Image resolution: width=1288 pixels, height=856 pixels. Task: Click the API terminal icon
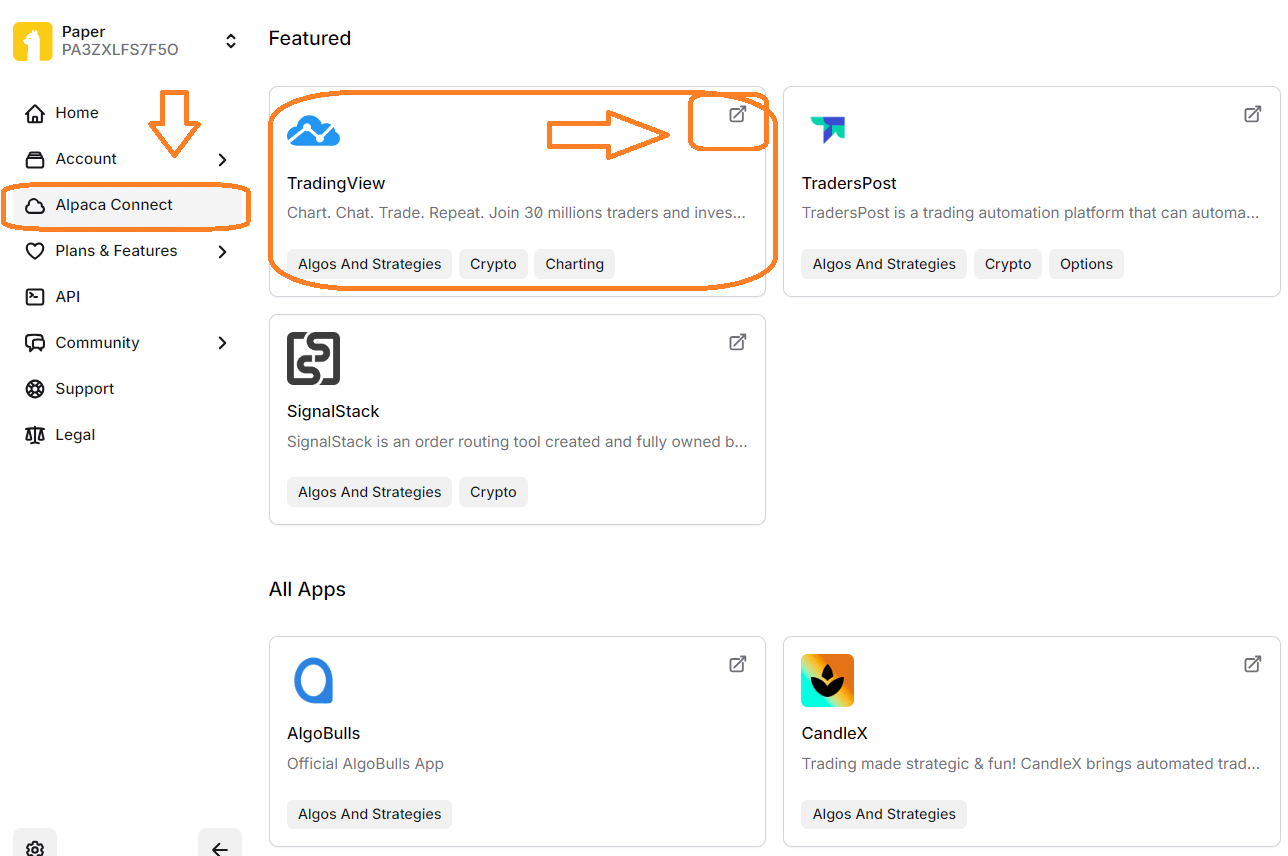pos(35,297)
